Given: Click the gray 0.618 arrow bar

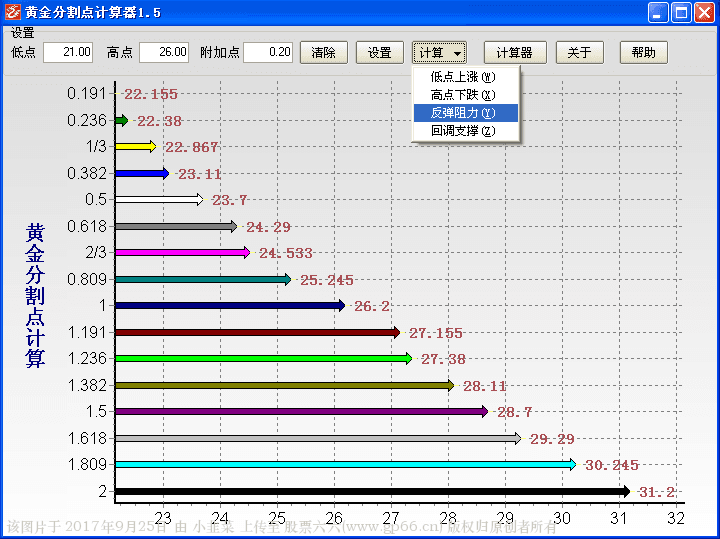Looking at the screenshot, I should pyautogui.click(x=176, y=226).
